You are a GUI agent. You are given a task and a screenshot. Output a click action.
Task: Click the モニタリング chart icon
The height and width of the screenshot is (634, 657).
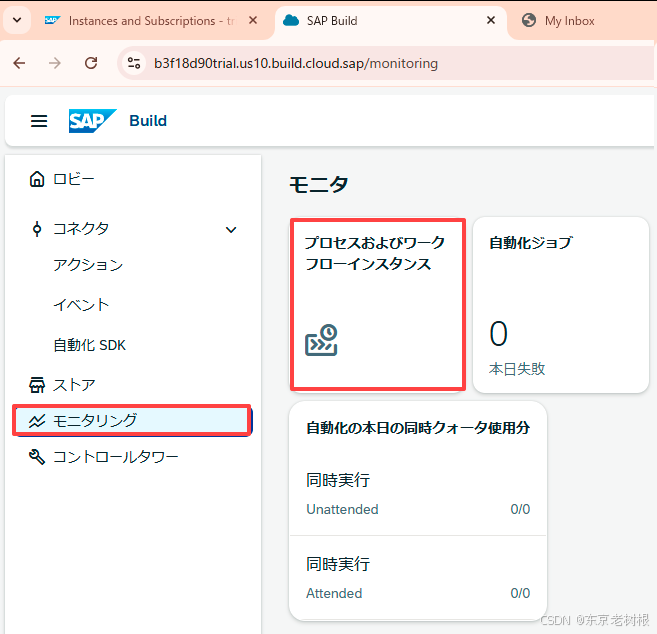click(37, 420)
